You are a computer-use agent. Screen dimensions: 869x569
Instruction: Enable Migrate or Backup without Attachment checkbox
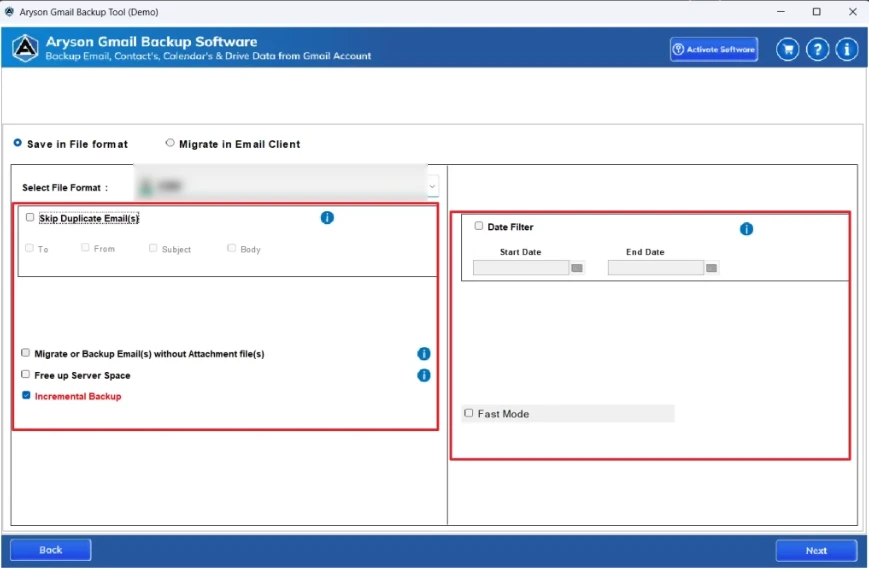coord(25,352)
